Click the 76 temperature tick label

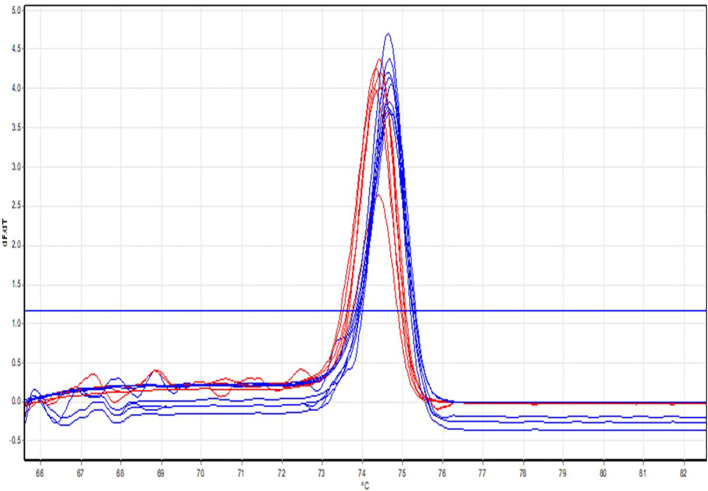[442, 473]
